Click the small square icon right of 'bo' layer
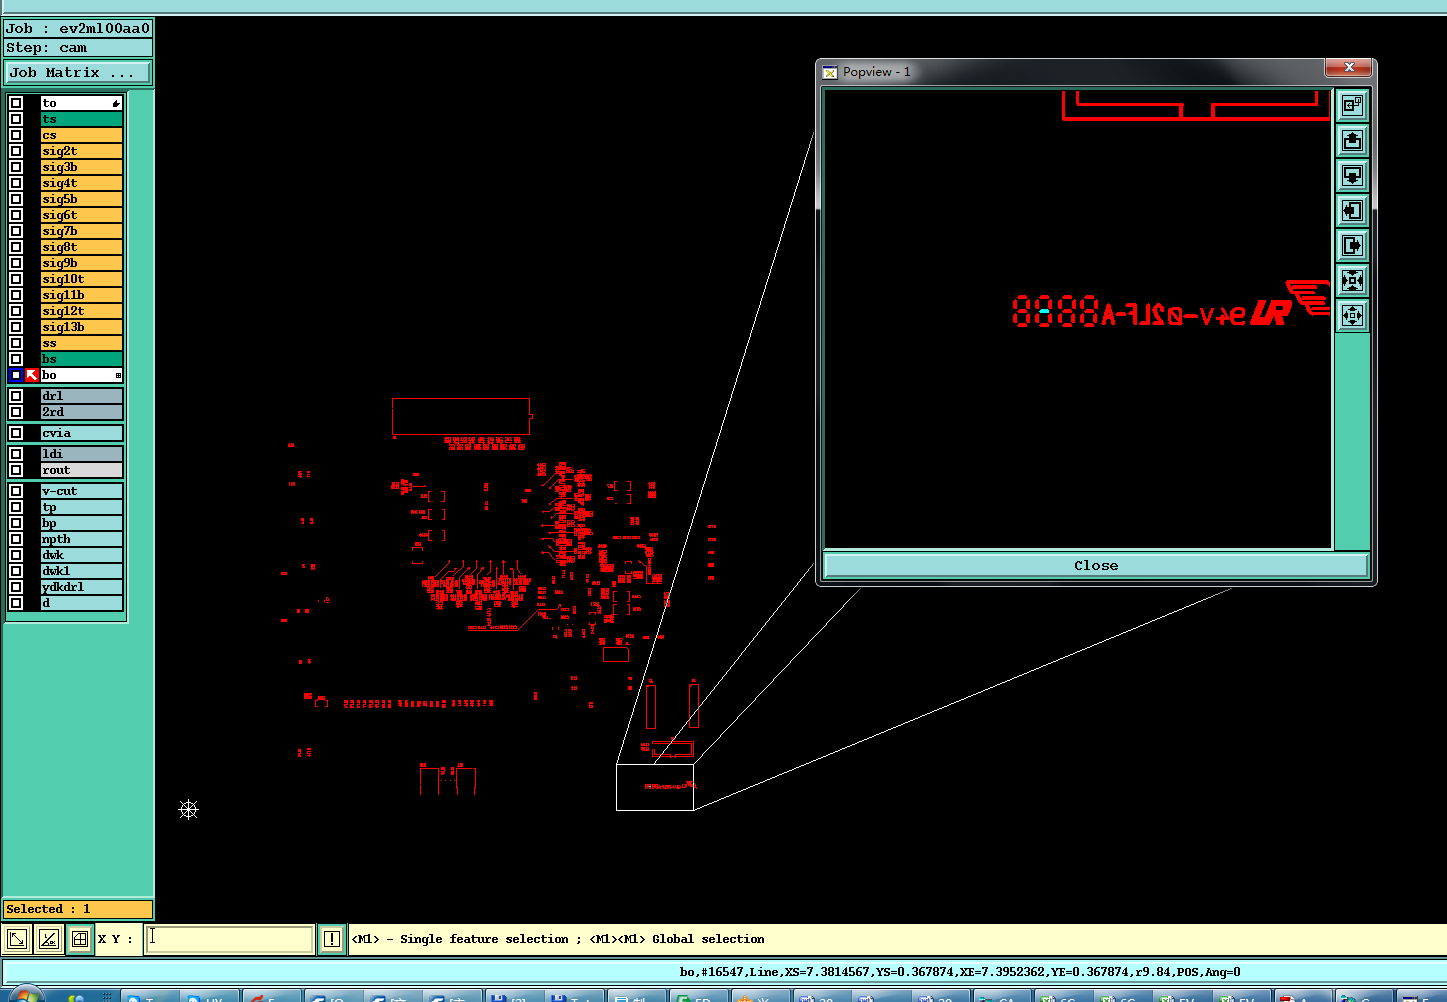Screen dimensions: 1447x1002 point(118,375)
